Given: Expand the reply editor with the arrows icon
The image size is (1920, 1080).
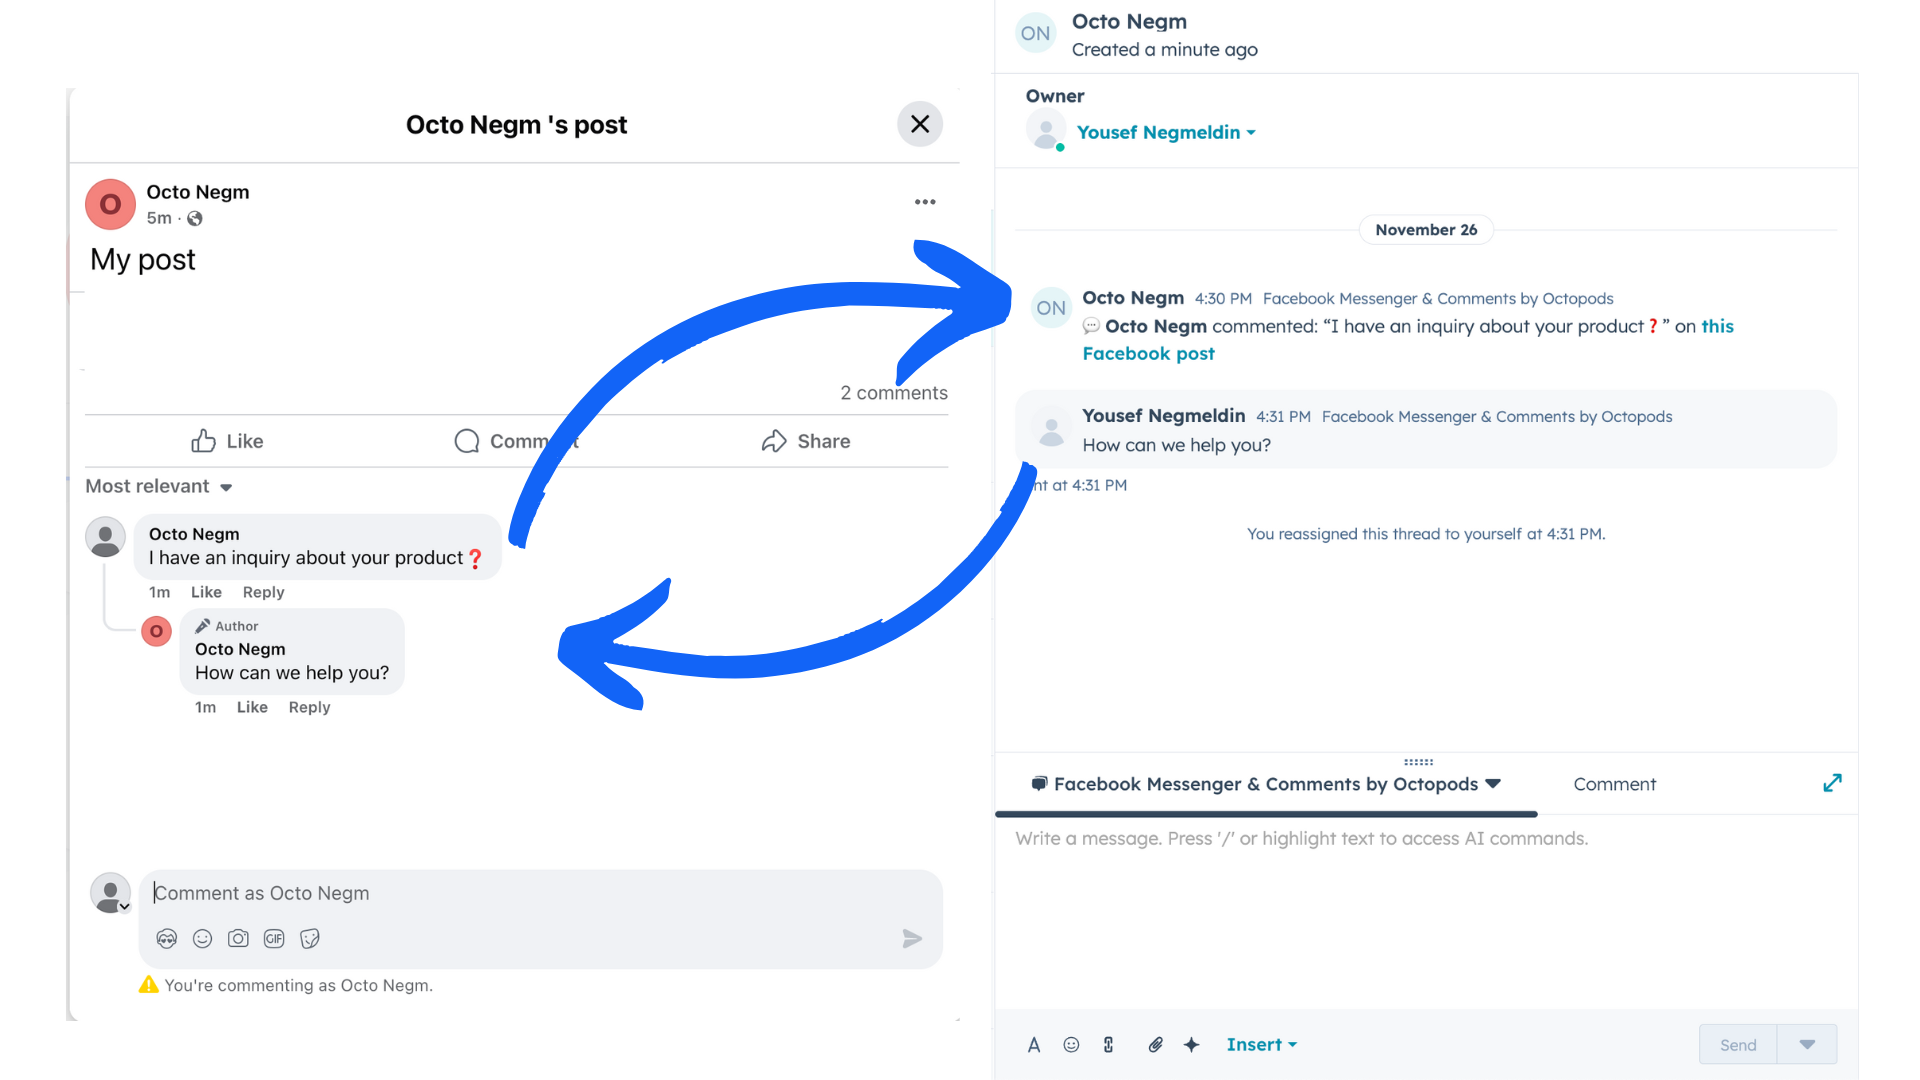Looking at the screenshot, I should pos(1832,783).
